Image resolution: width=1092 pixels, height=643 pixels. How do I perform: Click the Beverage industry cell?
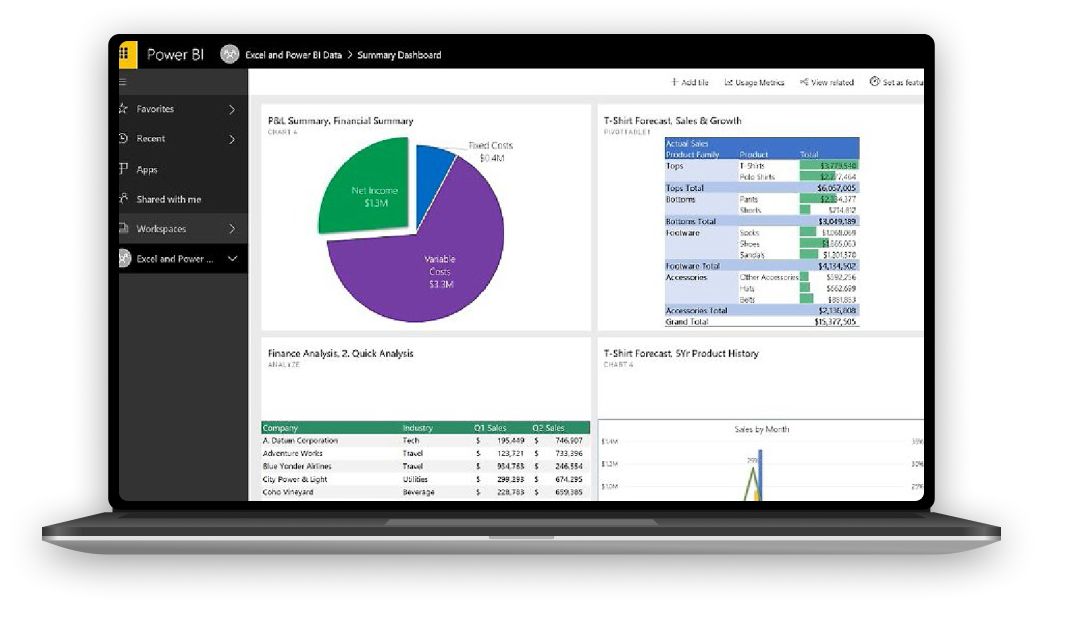click(x=419, y=492)
